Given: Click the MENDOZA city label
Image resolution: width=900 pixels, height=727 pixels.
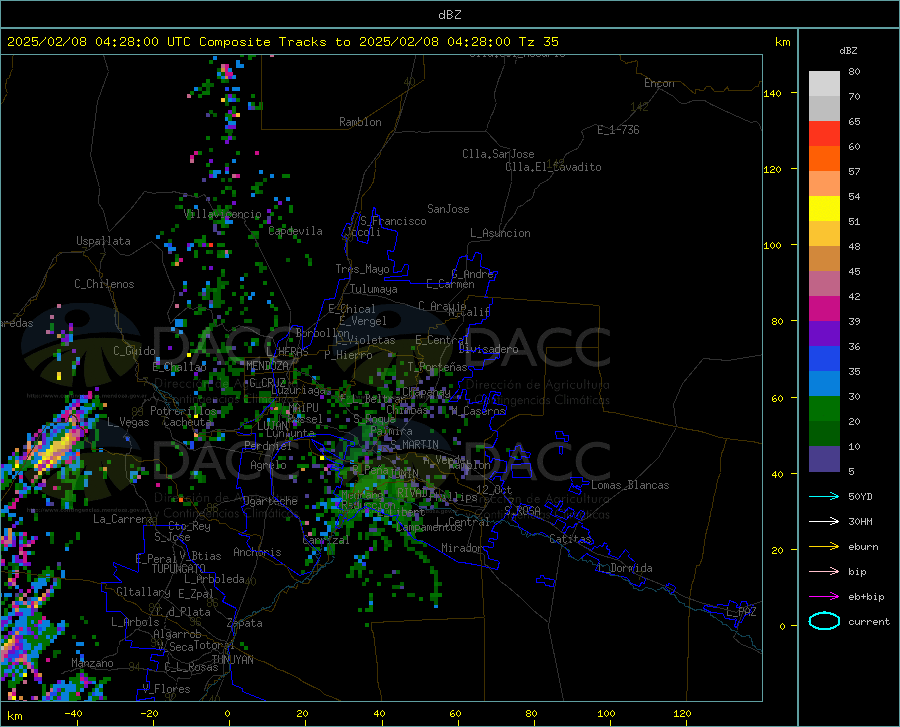Looking at the screenshot, I should pyautogui.click(x=267, y=366).
